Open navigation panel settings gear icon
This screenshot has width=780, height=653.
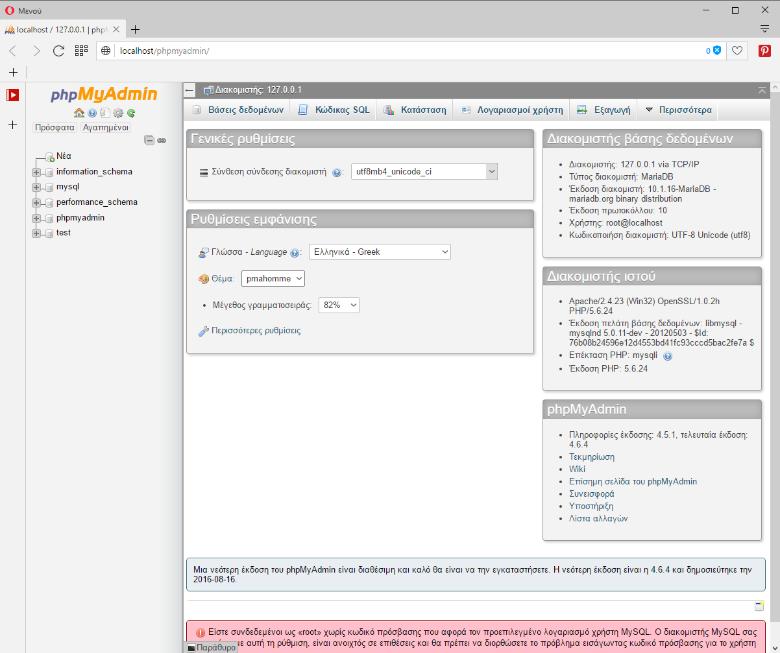pyautogui.click(x=118, y=113)
